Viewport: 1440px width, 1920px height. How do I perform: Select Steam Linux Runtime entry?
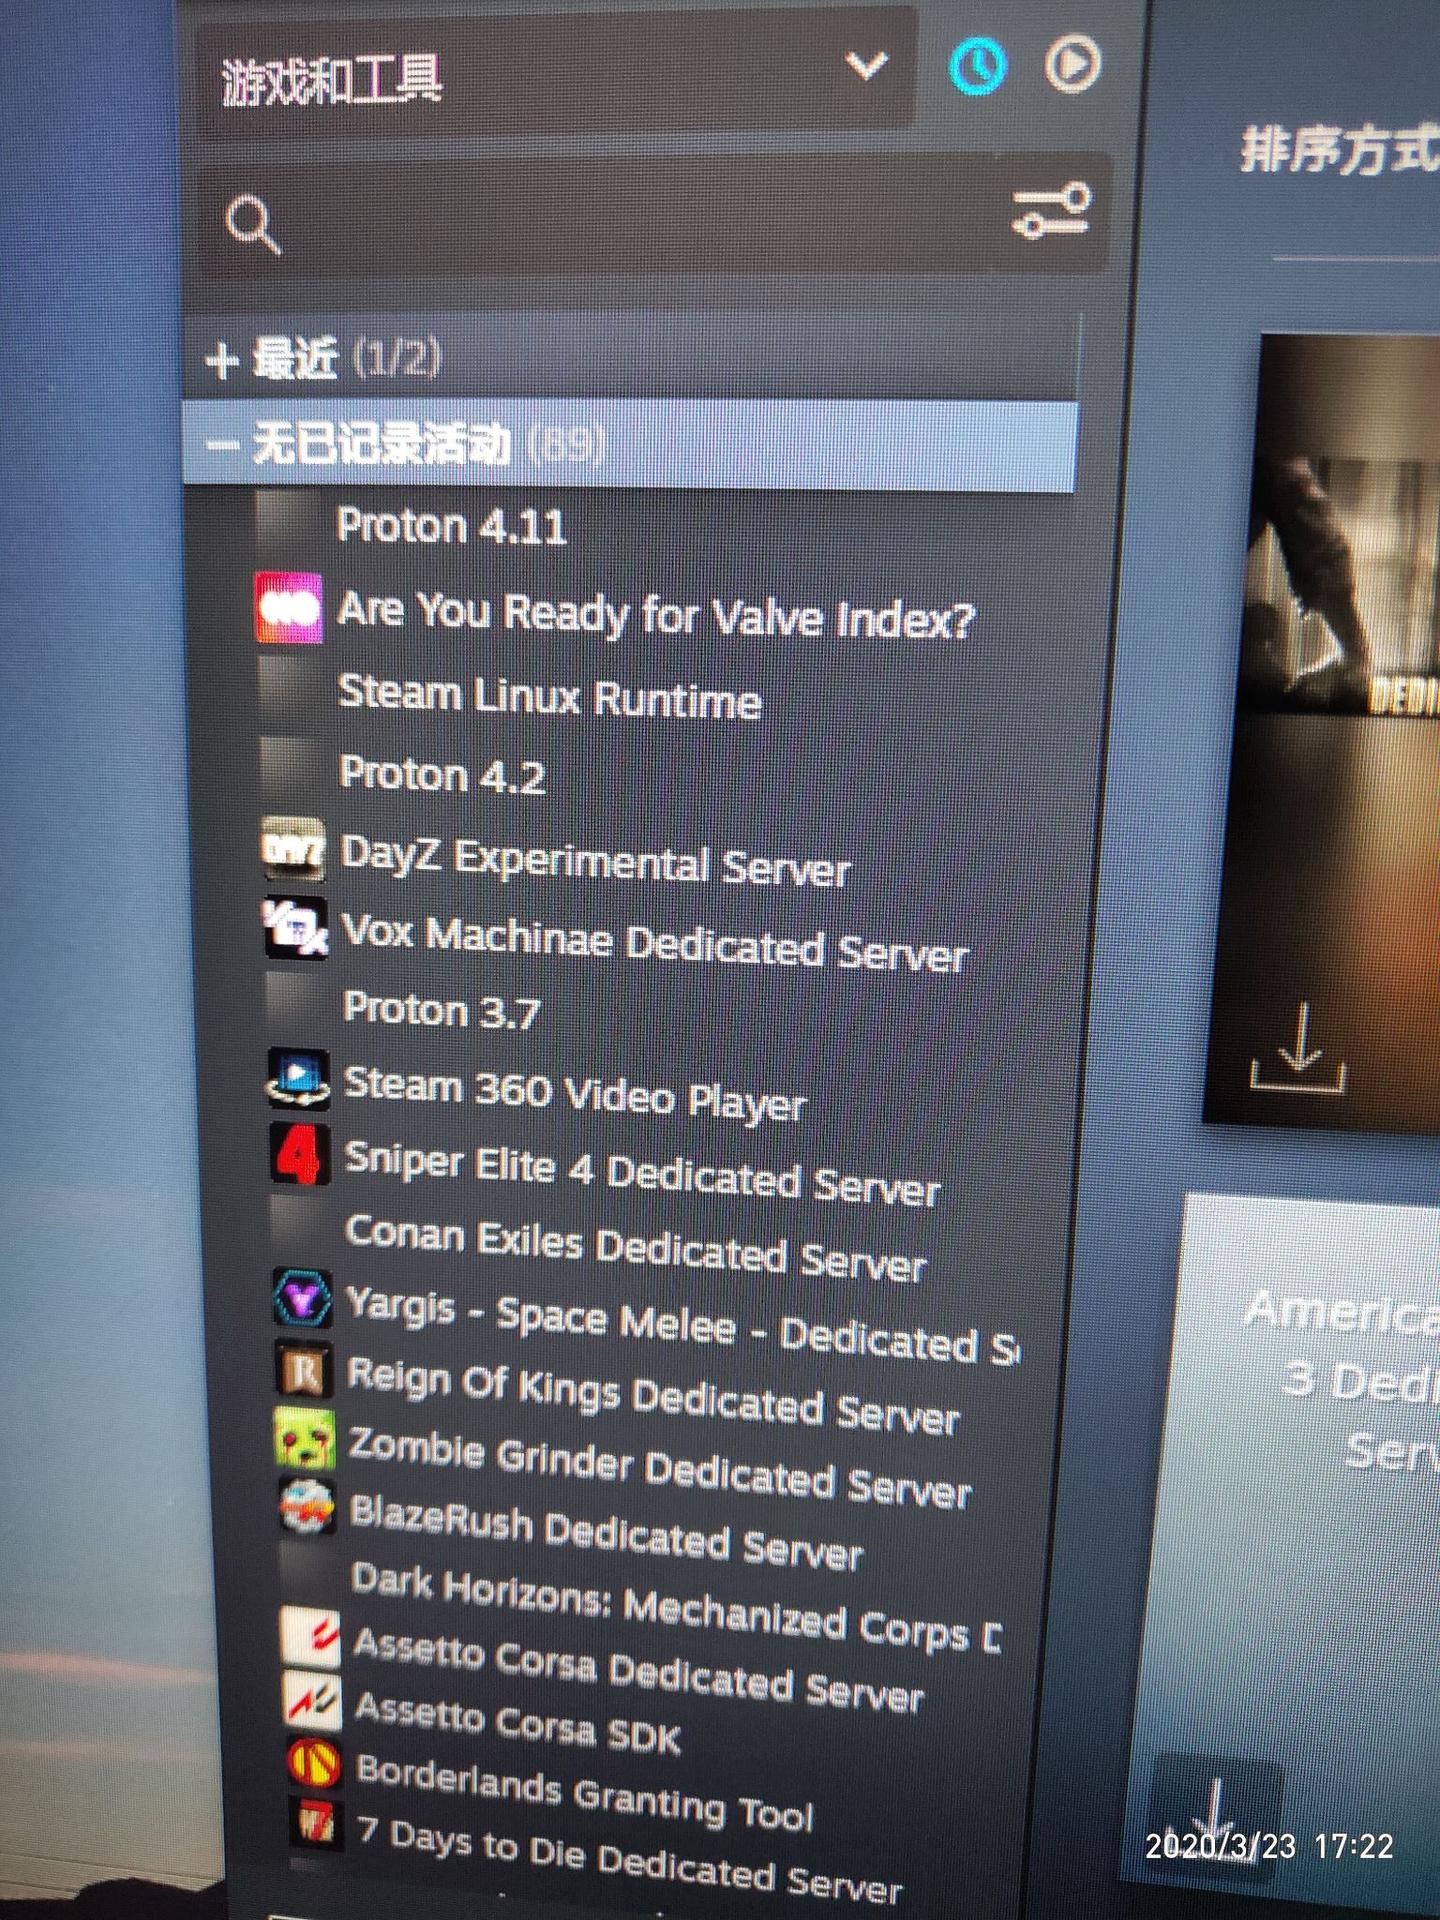pos(550,695)
